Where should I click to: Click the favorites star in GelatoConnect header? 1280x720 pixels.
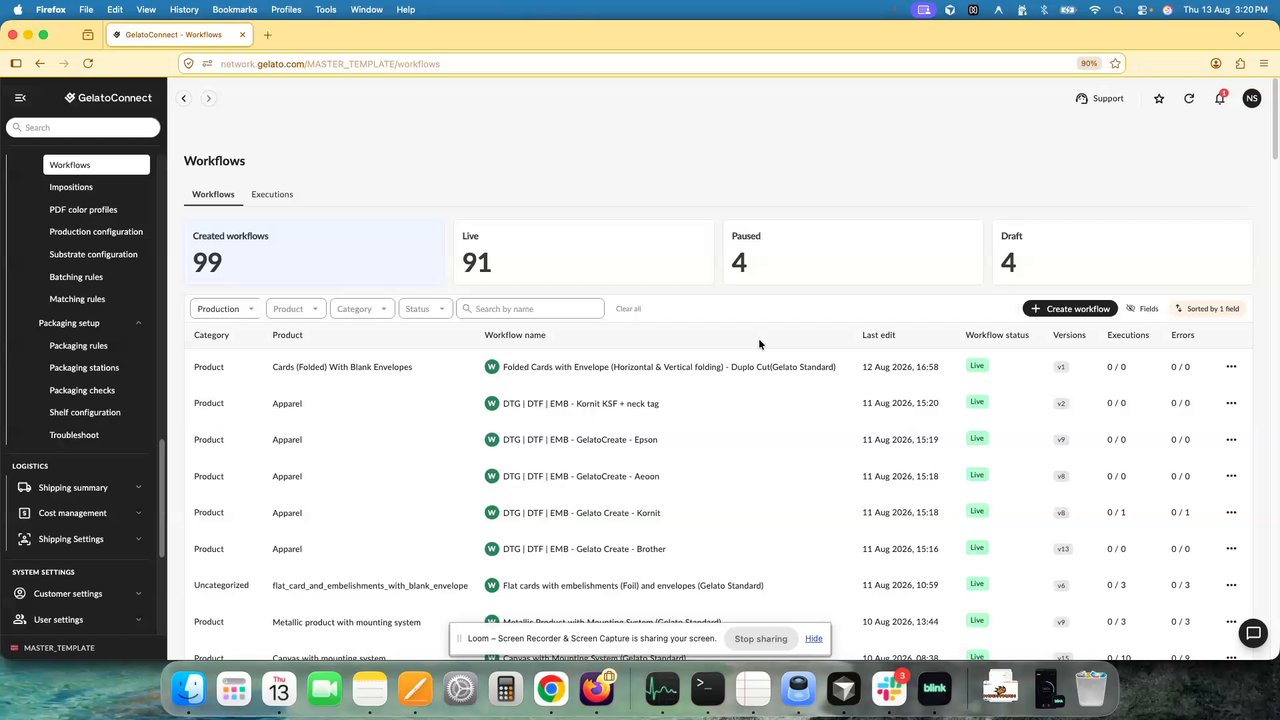(1159, 98)
